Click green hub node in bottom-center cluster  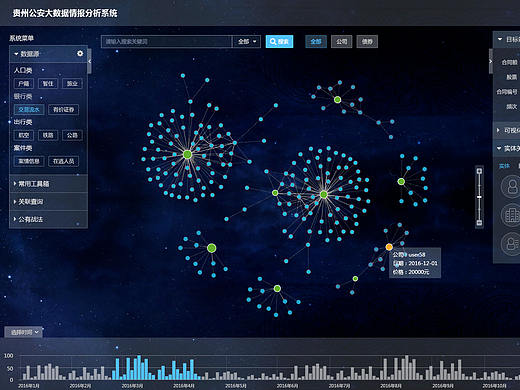point(277,288)
